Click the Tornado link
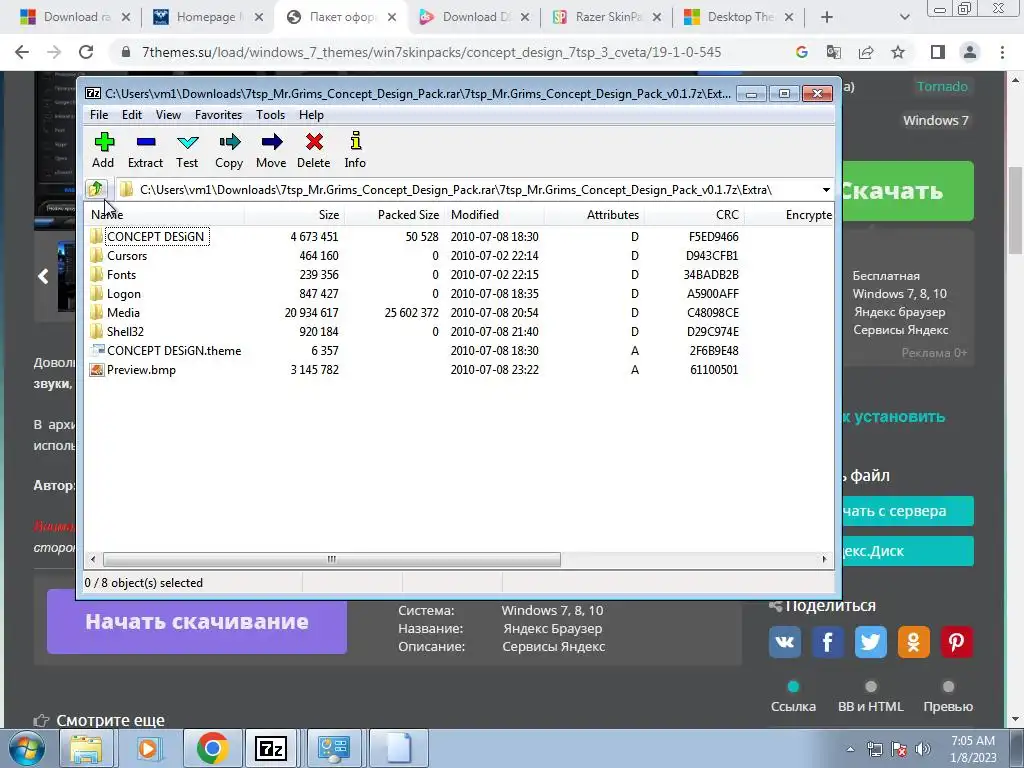This screenshot has width=1024, height=768. point(942,86)
